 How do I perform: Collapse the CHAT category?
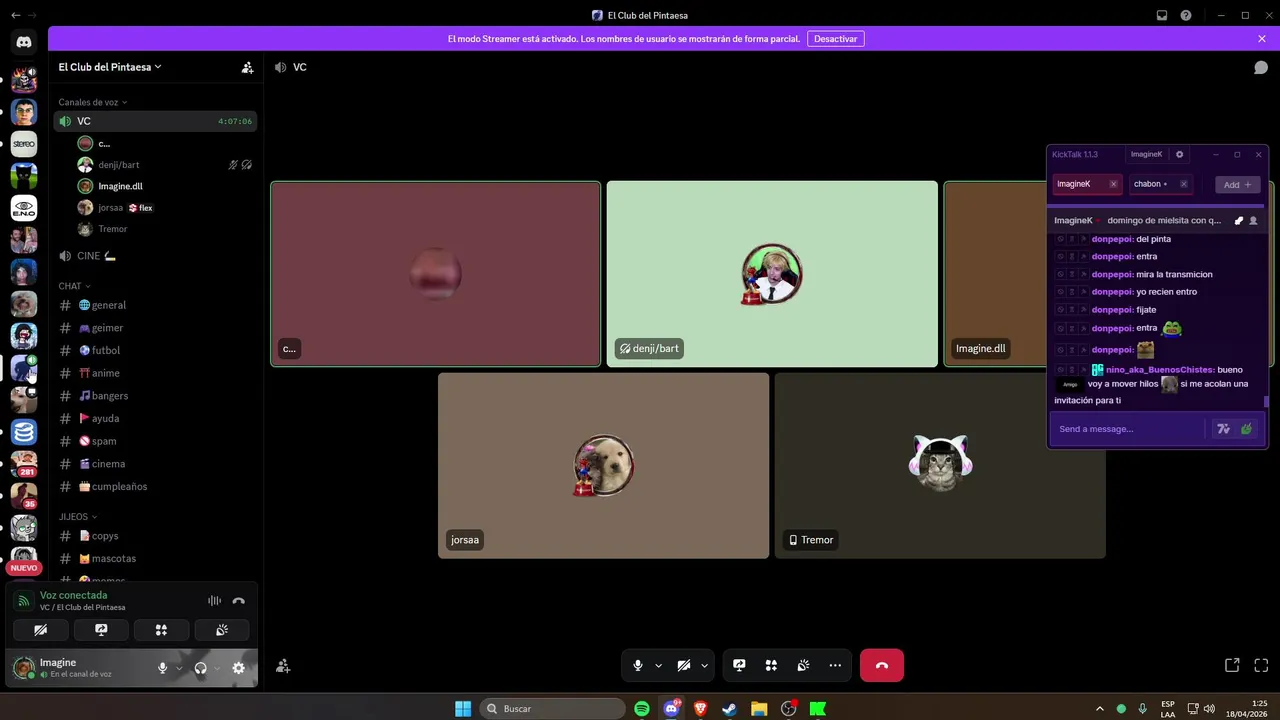[74, 286]
